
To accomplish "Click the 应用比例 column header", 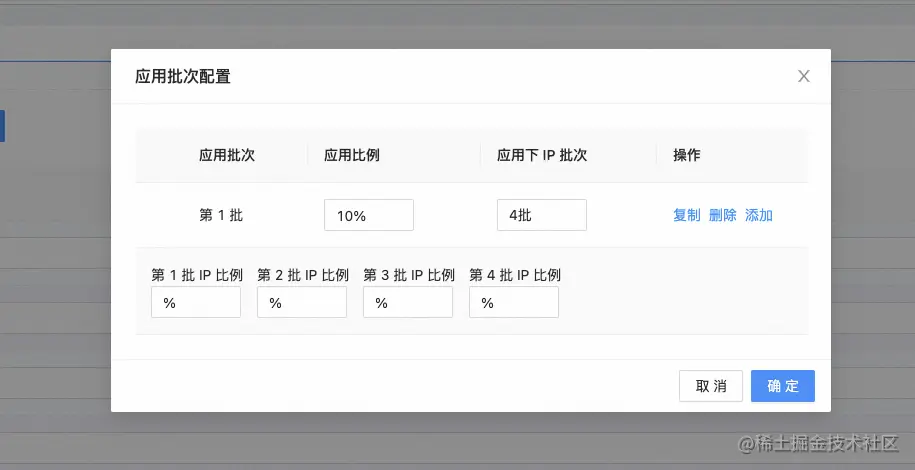I will point(352,155).
